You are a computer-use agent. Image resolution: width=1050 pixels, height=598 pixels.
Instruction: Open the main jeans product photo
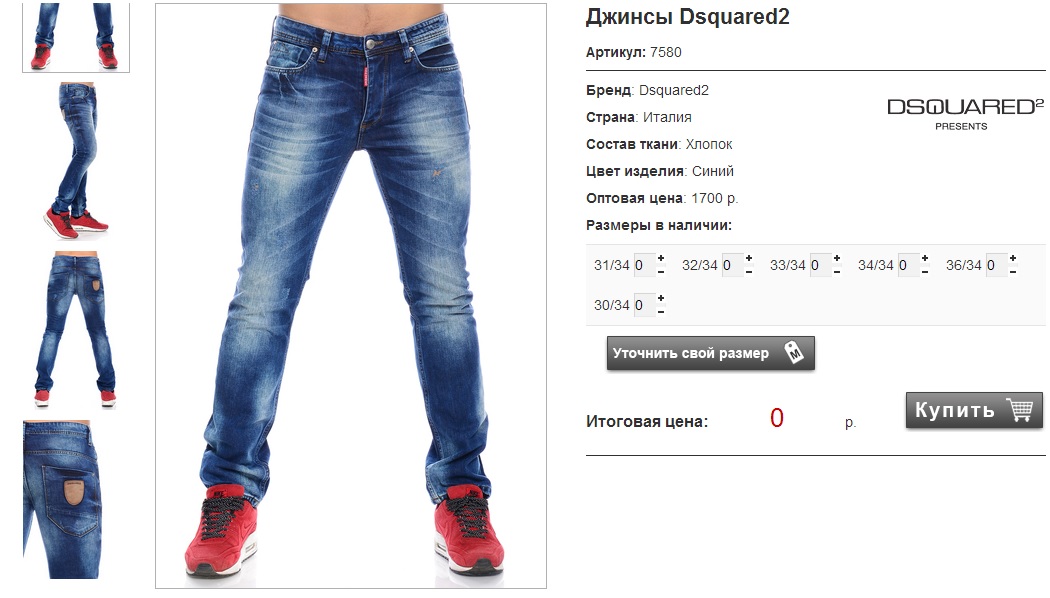point(351,296)
